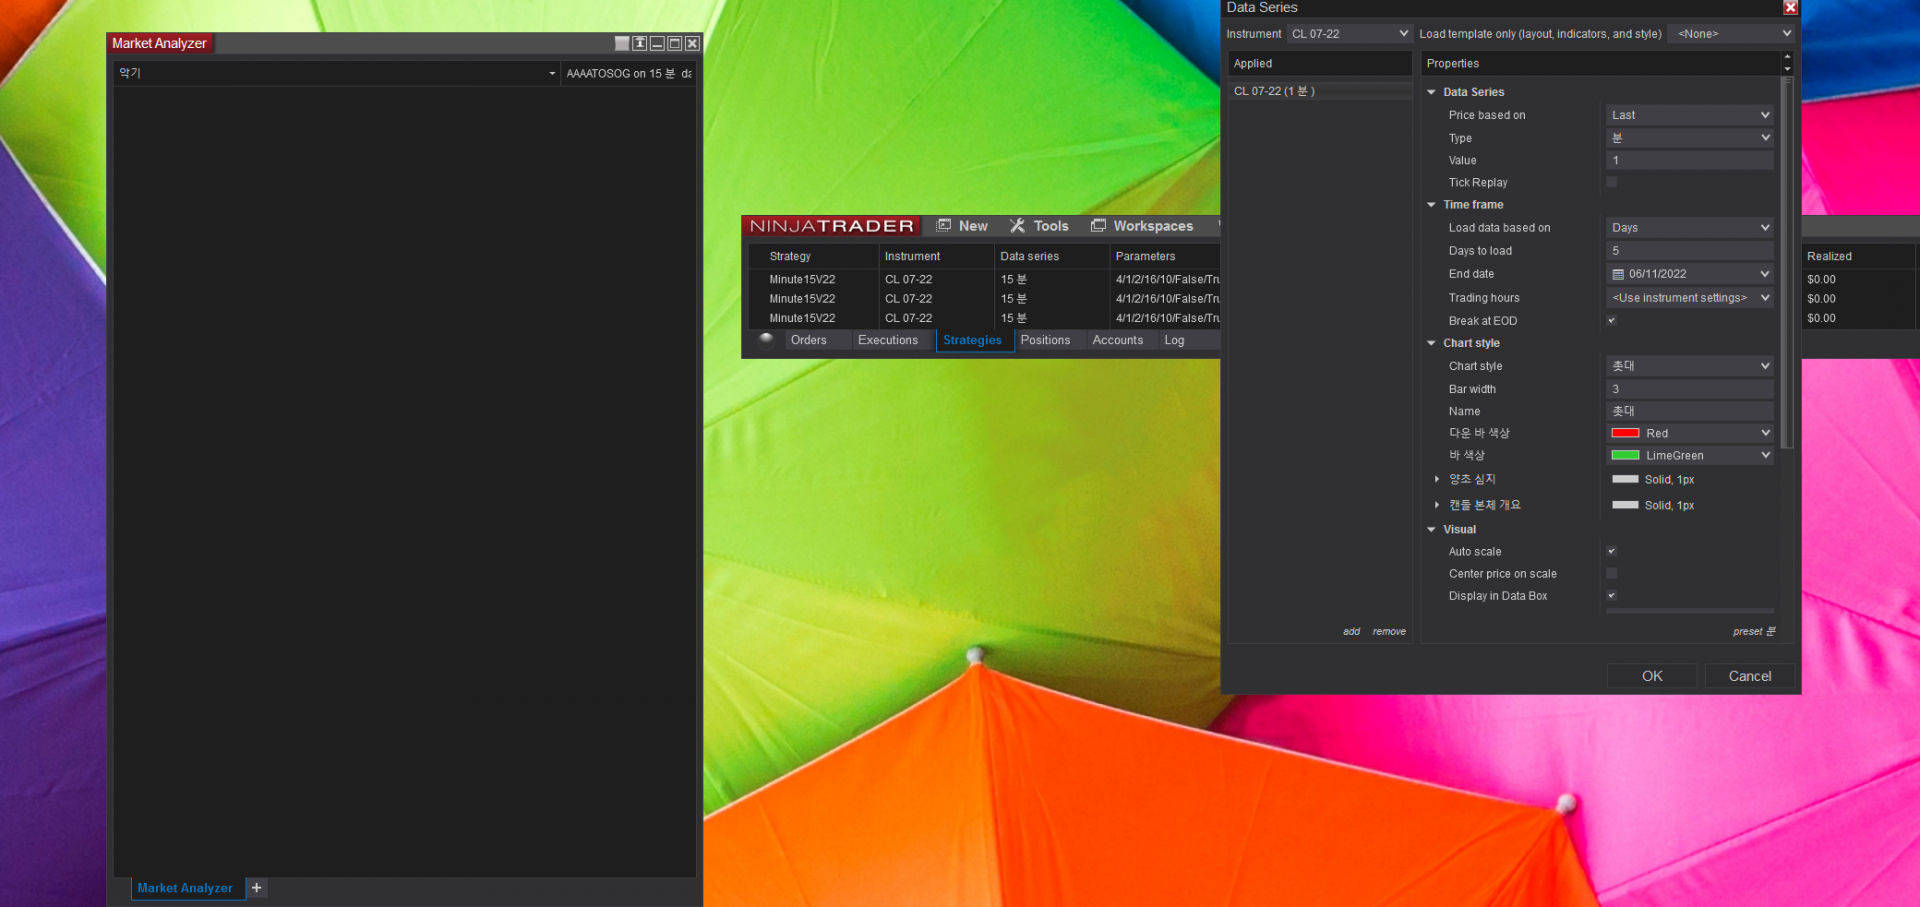Select CL 07-22 (1 분) in Applied list
The width and height of the screenshot is (1920, 907).
coord(1320,91)
